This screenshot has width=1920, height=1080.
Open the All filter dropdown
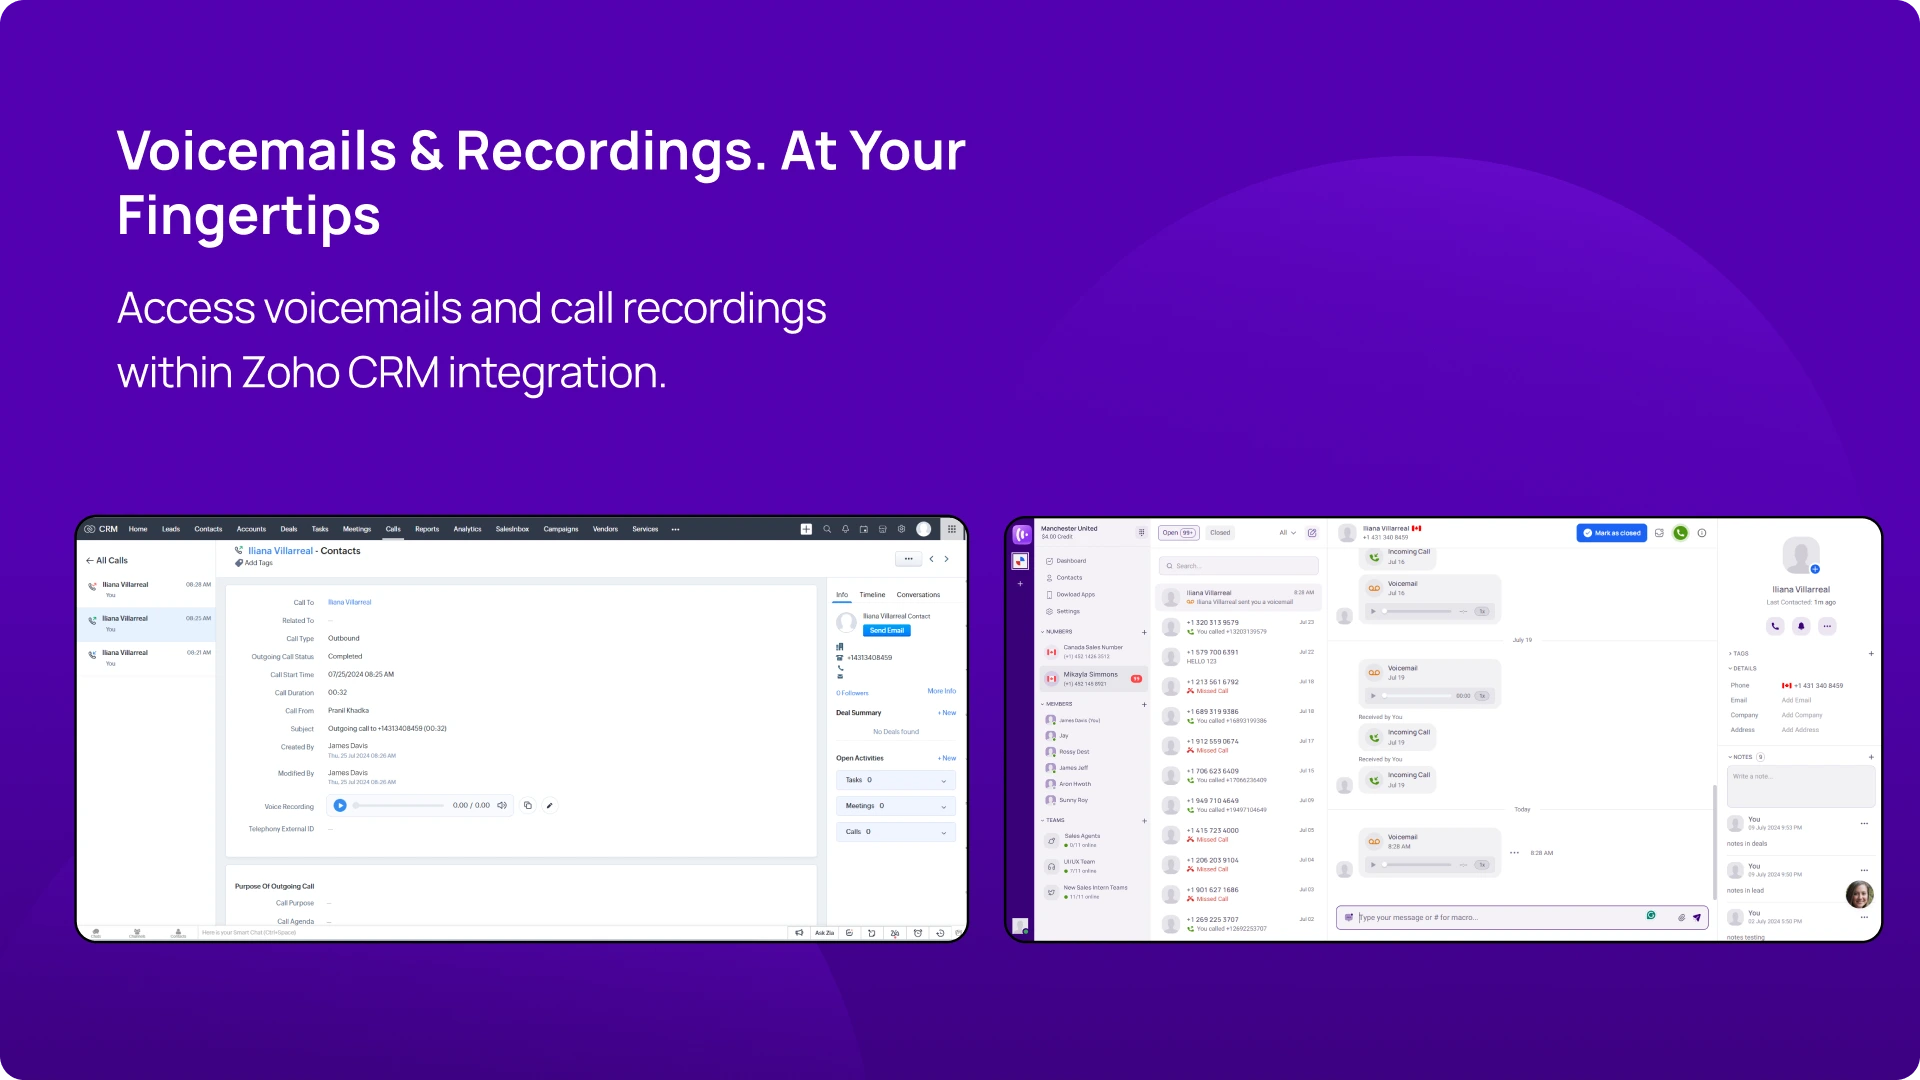tap(1287, 533)
